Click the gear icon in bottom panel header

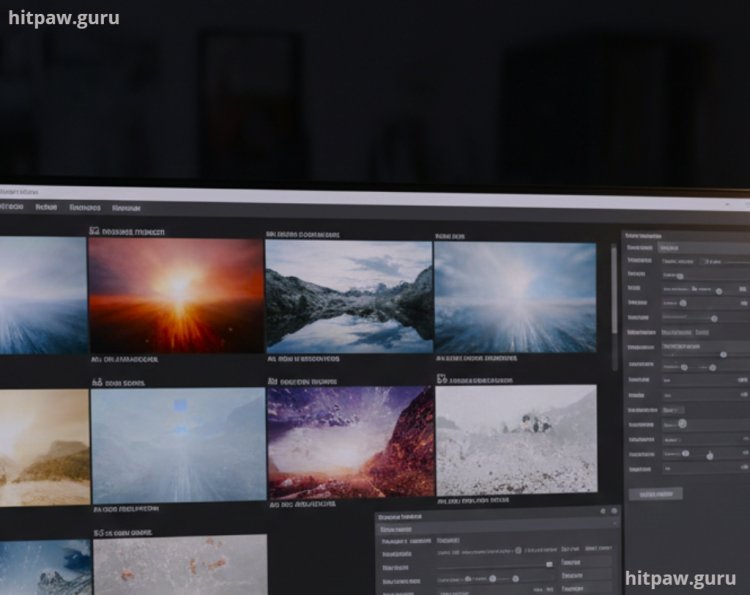(614, 511)
